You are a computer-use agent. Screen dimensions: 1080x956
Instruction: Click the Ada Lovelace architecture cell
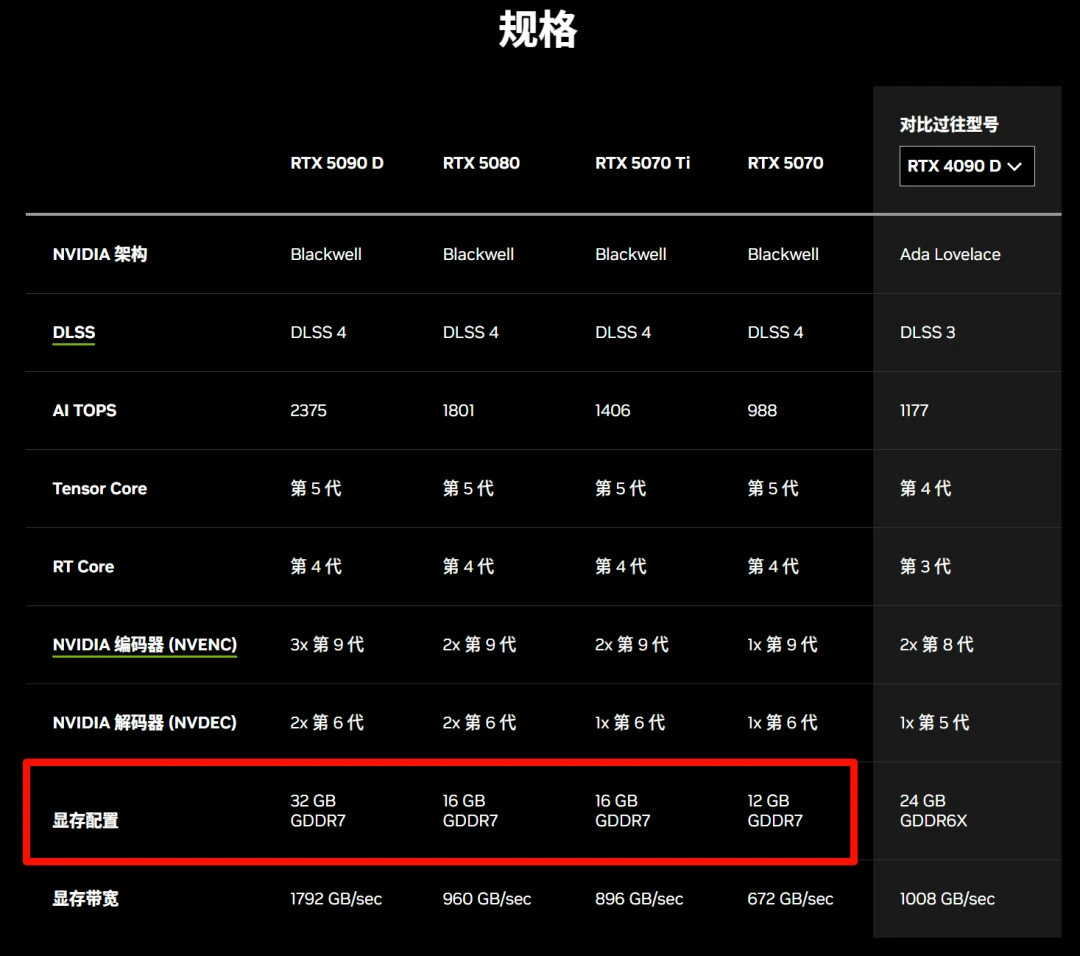(950, 254)
